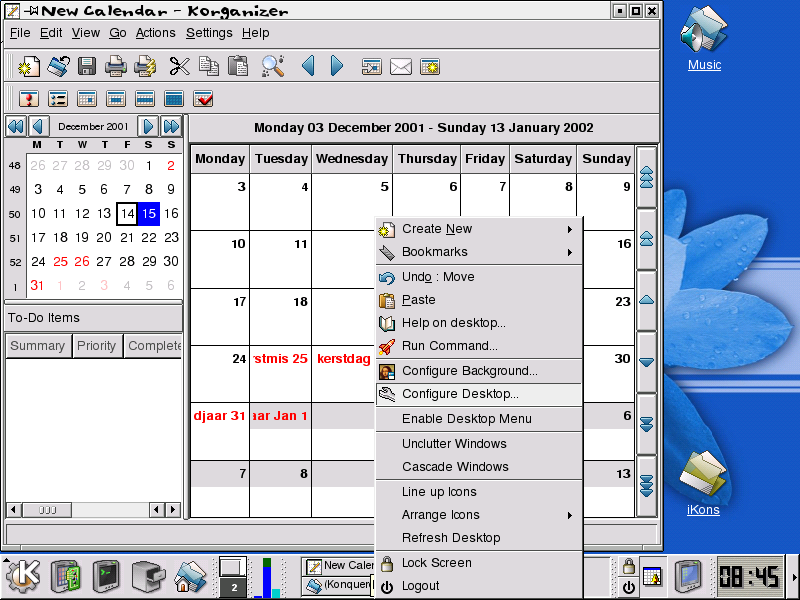The height and width of the screenshot is (600, 800).
Task: Choose Configure Background... menu entry
Action: tap(479, 371)
